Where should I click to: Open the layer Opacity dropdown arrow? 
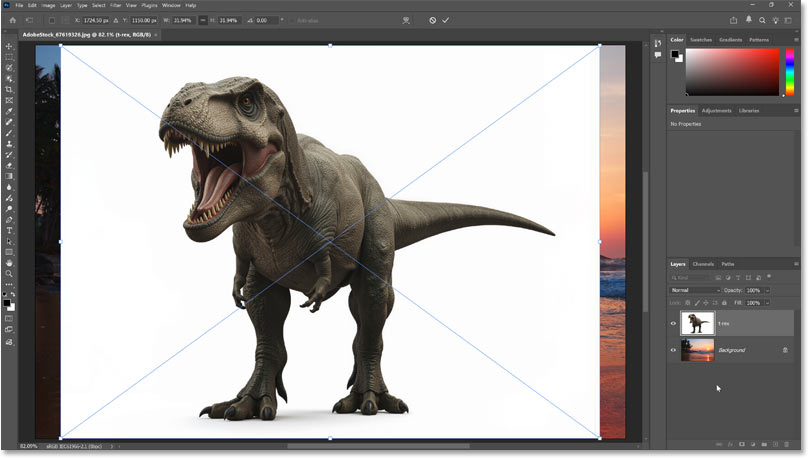click(x=766, y=290)
